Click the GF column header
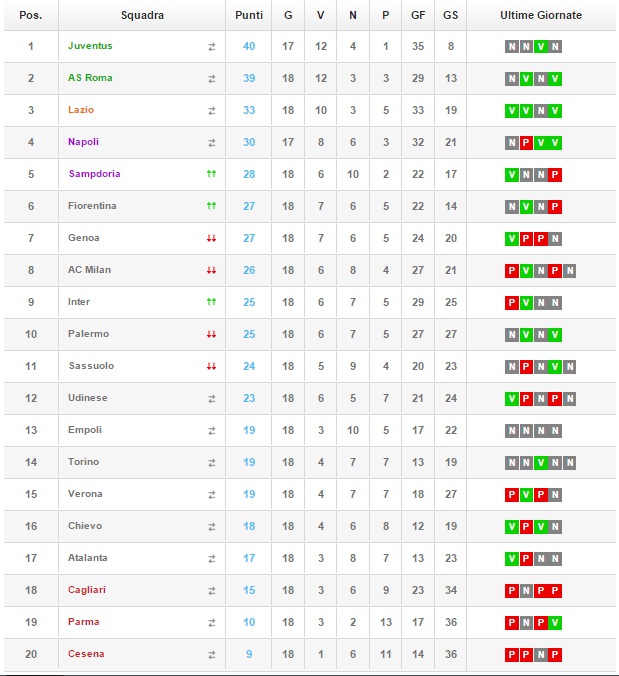Image resolution: width=619 pixels, height=676 pixels. click(x=418, y=15)
